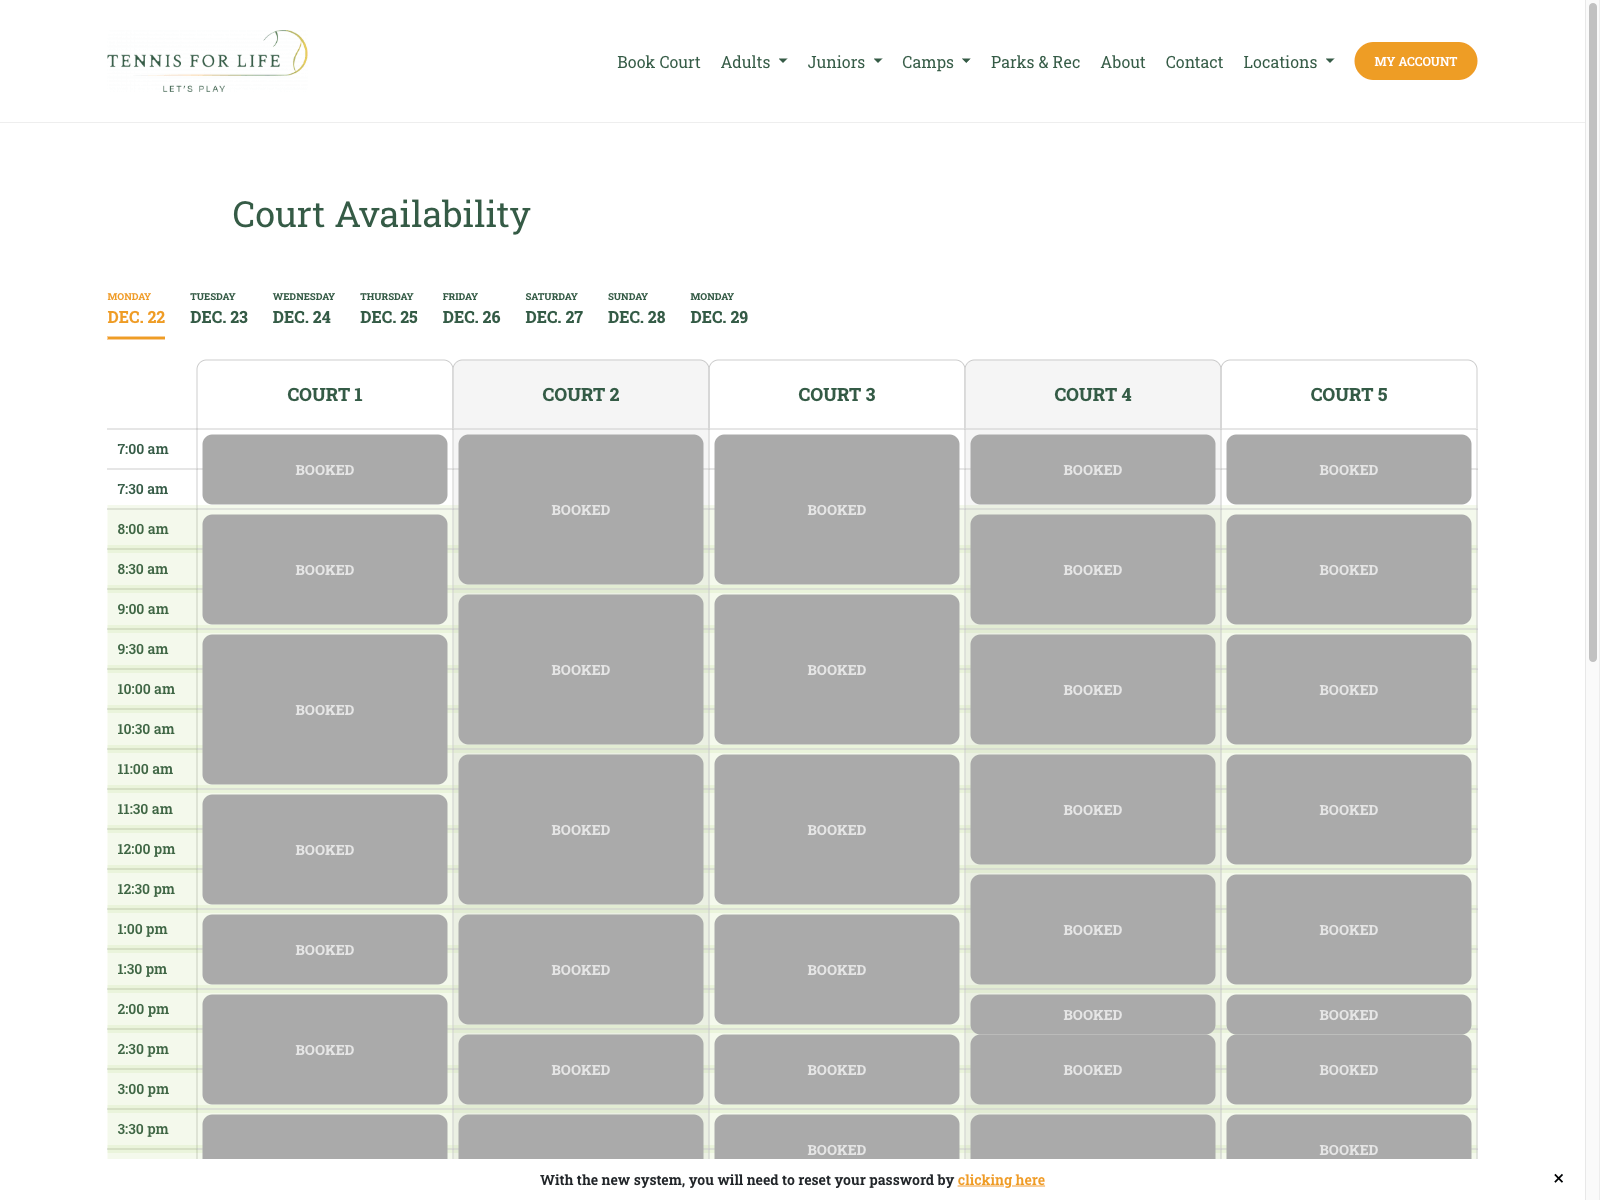Click the My Account button
The image size is (1600, 1200).
1415,61
